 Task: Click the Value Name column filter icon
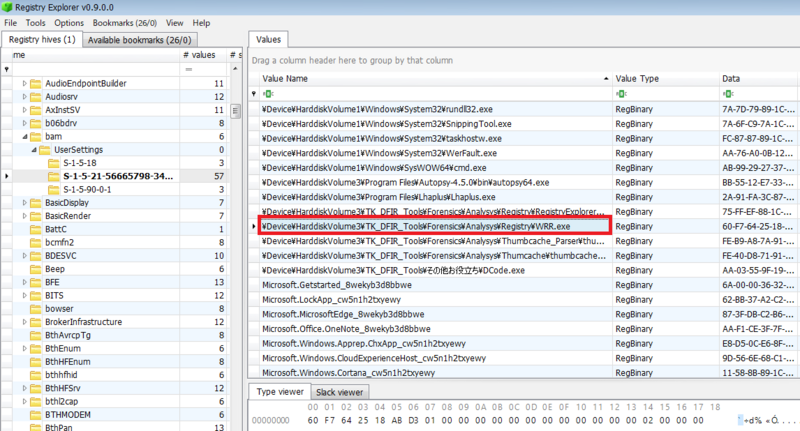[x=268, y=94]
